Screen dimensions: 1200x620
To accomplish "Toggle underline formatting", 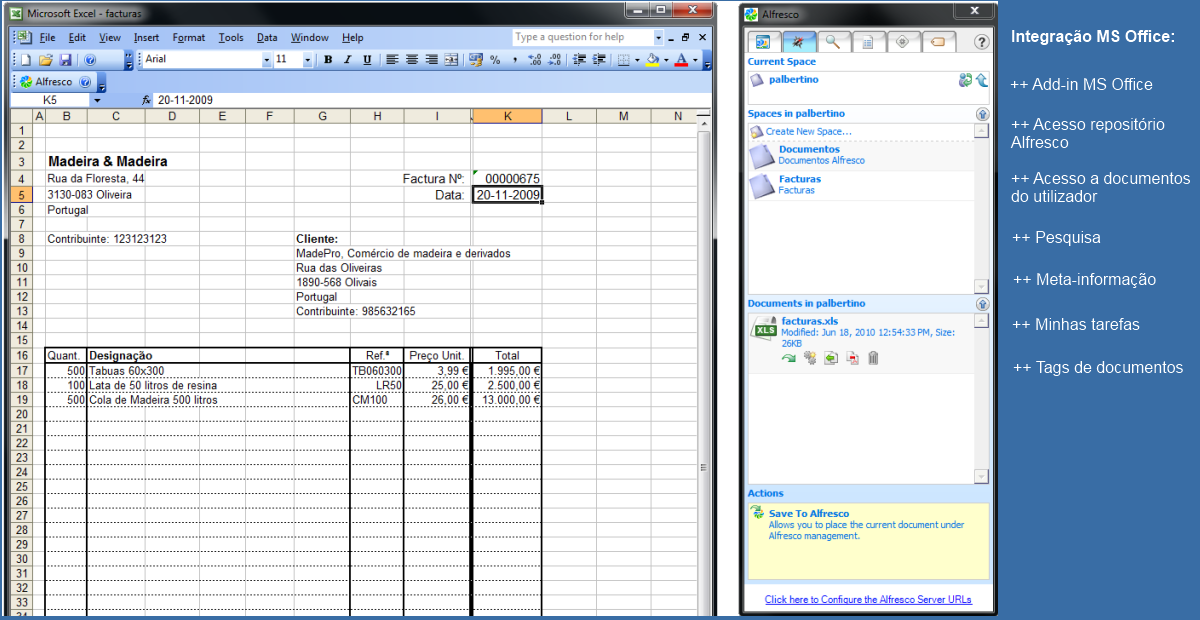I will [367, 60].
